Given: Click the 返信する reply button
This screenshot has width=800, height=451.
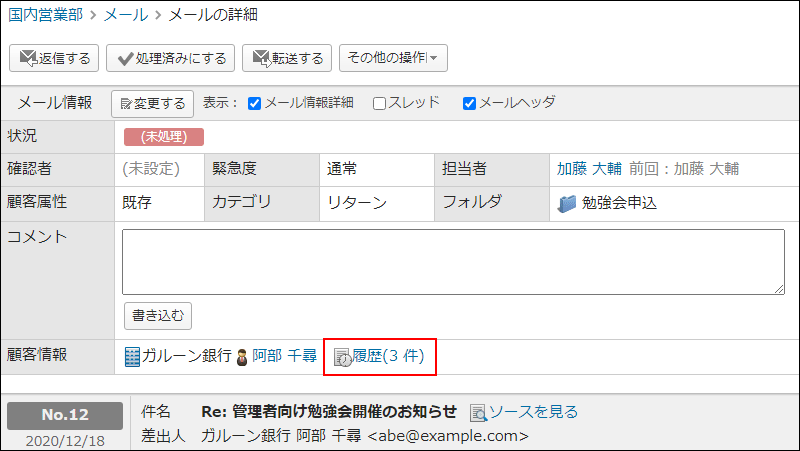Looking at the screenshot, I should point(54,58).
